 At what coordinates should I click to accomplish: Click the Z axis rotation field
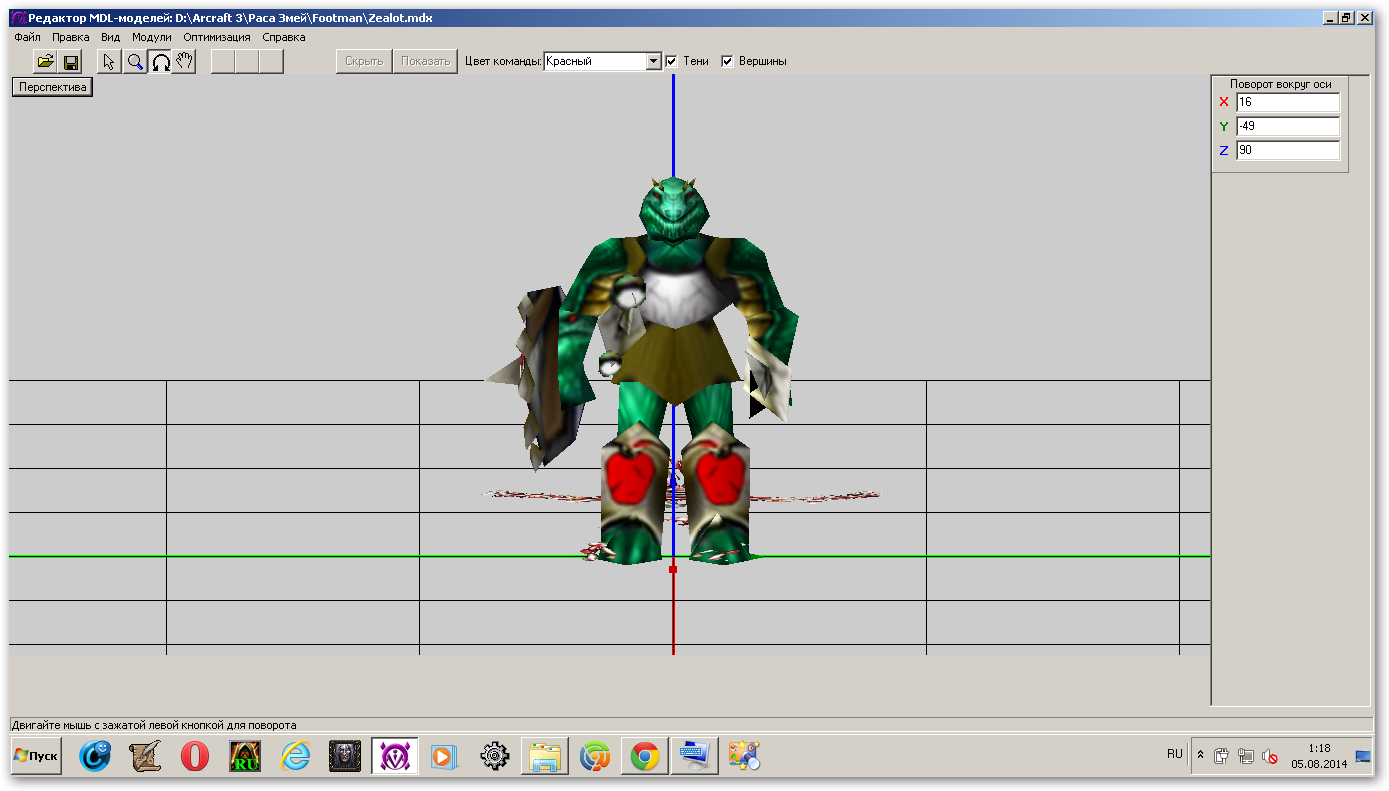[x=1287, y=150]
